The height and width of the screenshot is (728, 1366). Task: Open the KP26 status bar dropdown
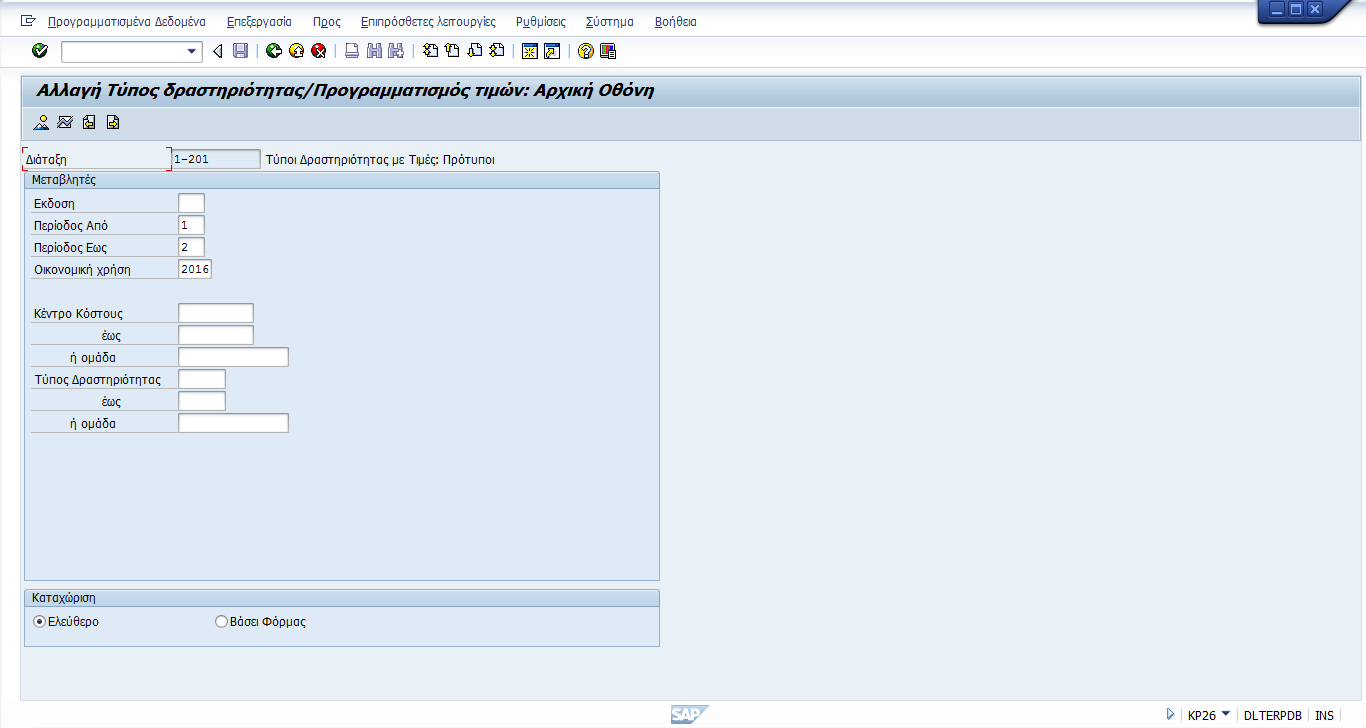[x=1225, y=714]
